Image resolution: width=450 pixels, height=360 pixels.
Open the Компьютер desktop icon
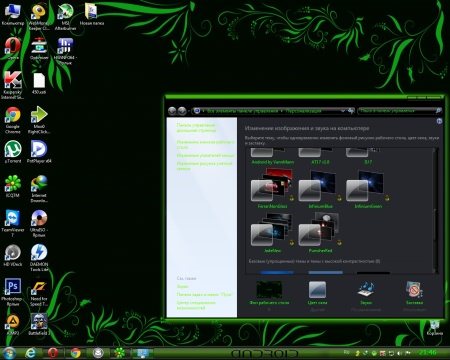point(13,15)
